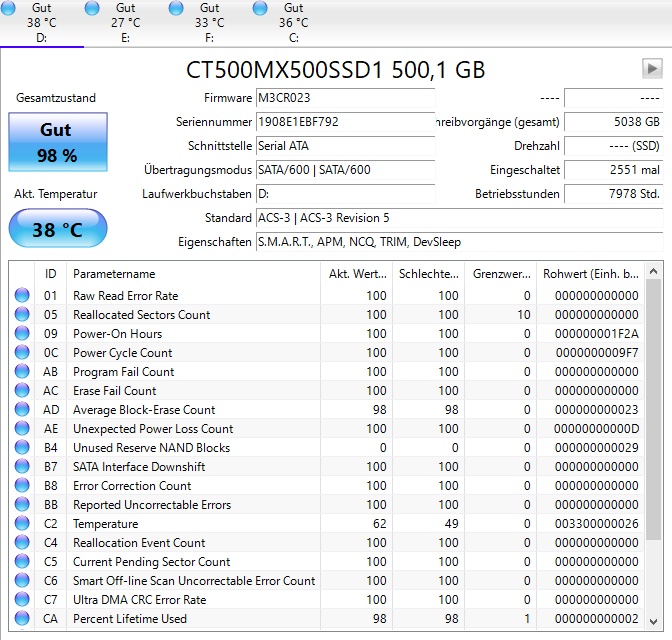Click the Firmware field M3CR023
Viewport: 672px width, 640px height.
click(345, 98)
